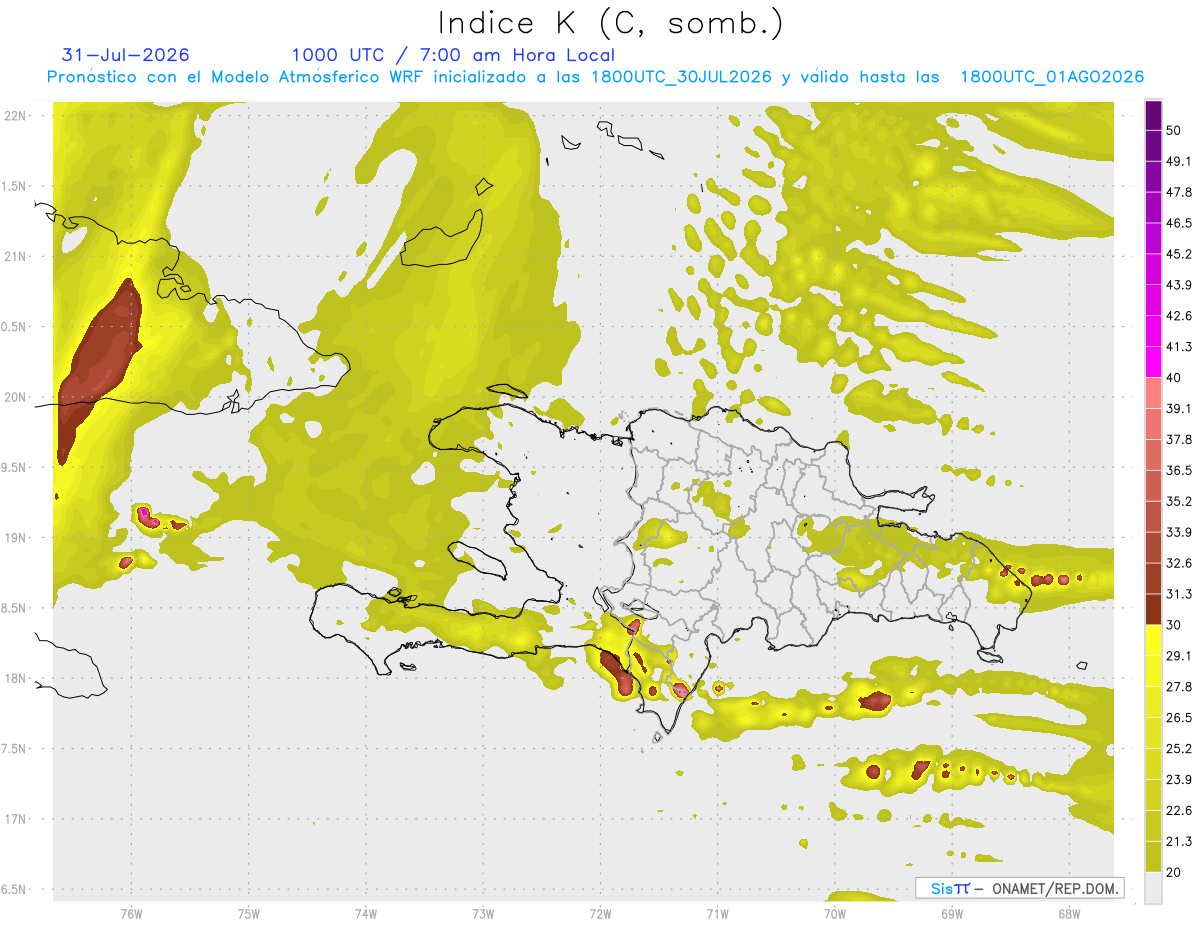Click the colorbar value 31.3
Image resolution: width=1200 pixels, height=927 pixels.
click(x=1179, y=594)
